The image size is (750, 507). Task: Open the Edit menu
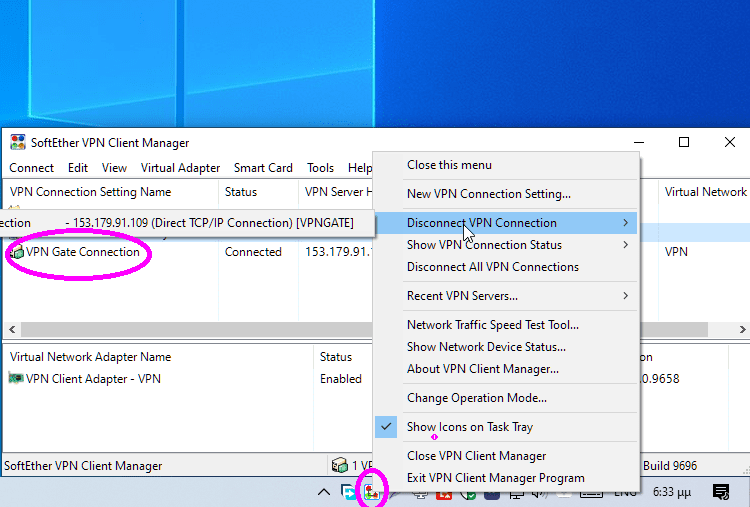77,168
